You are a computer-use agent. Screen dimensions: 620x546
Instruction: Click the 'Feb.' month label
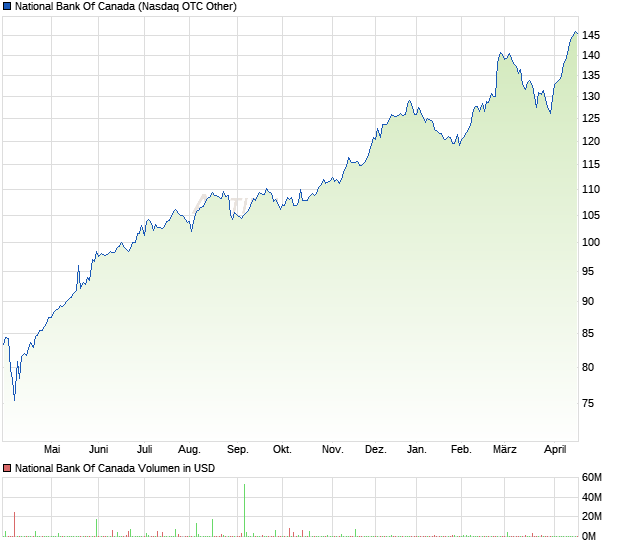coord(461,449)
